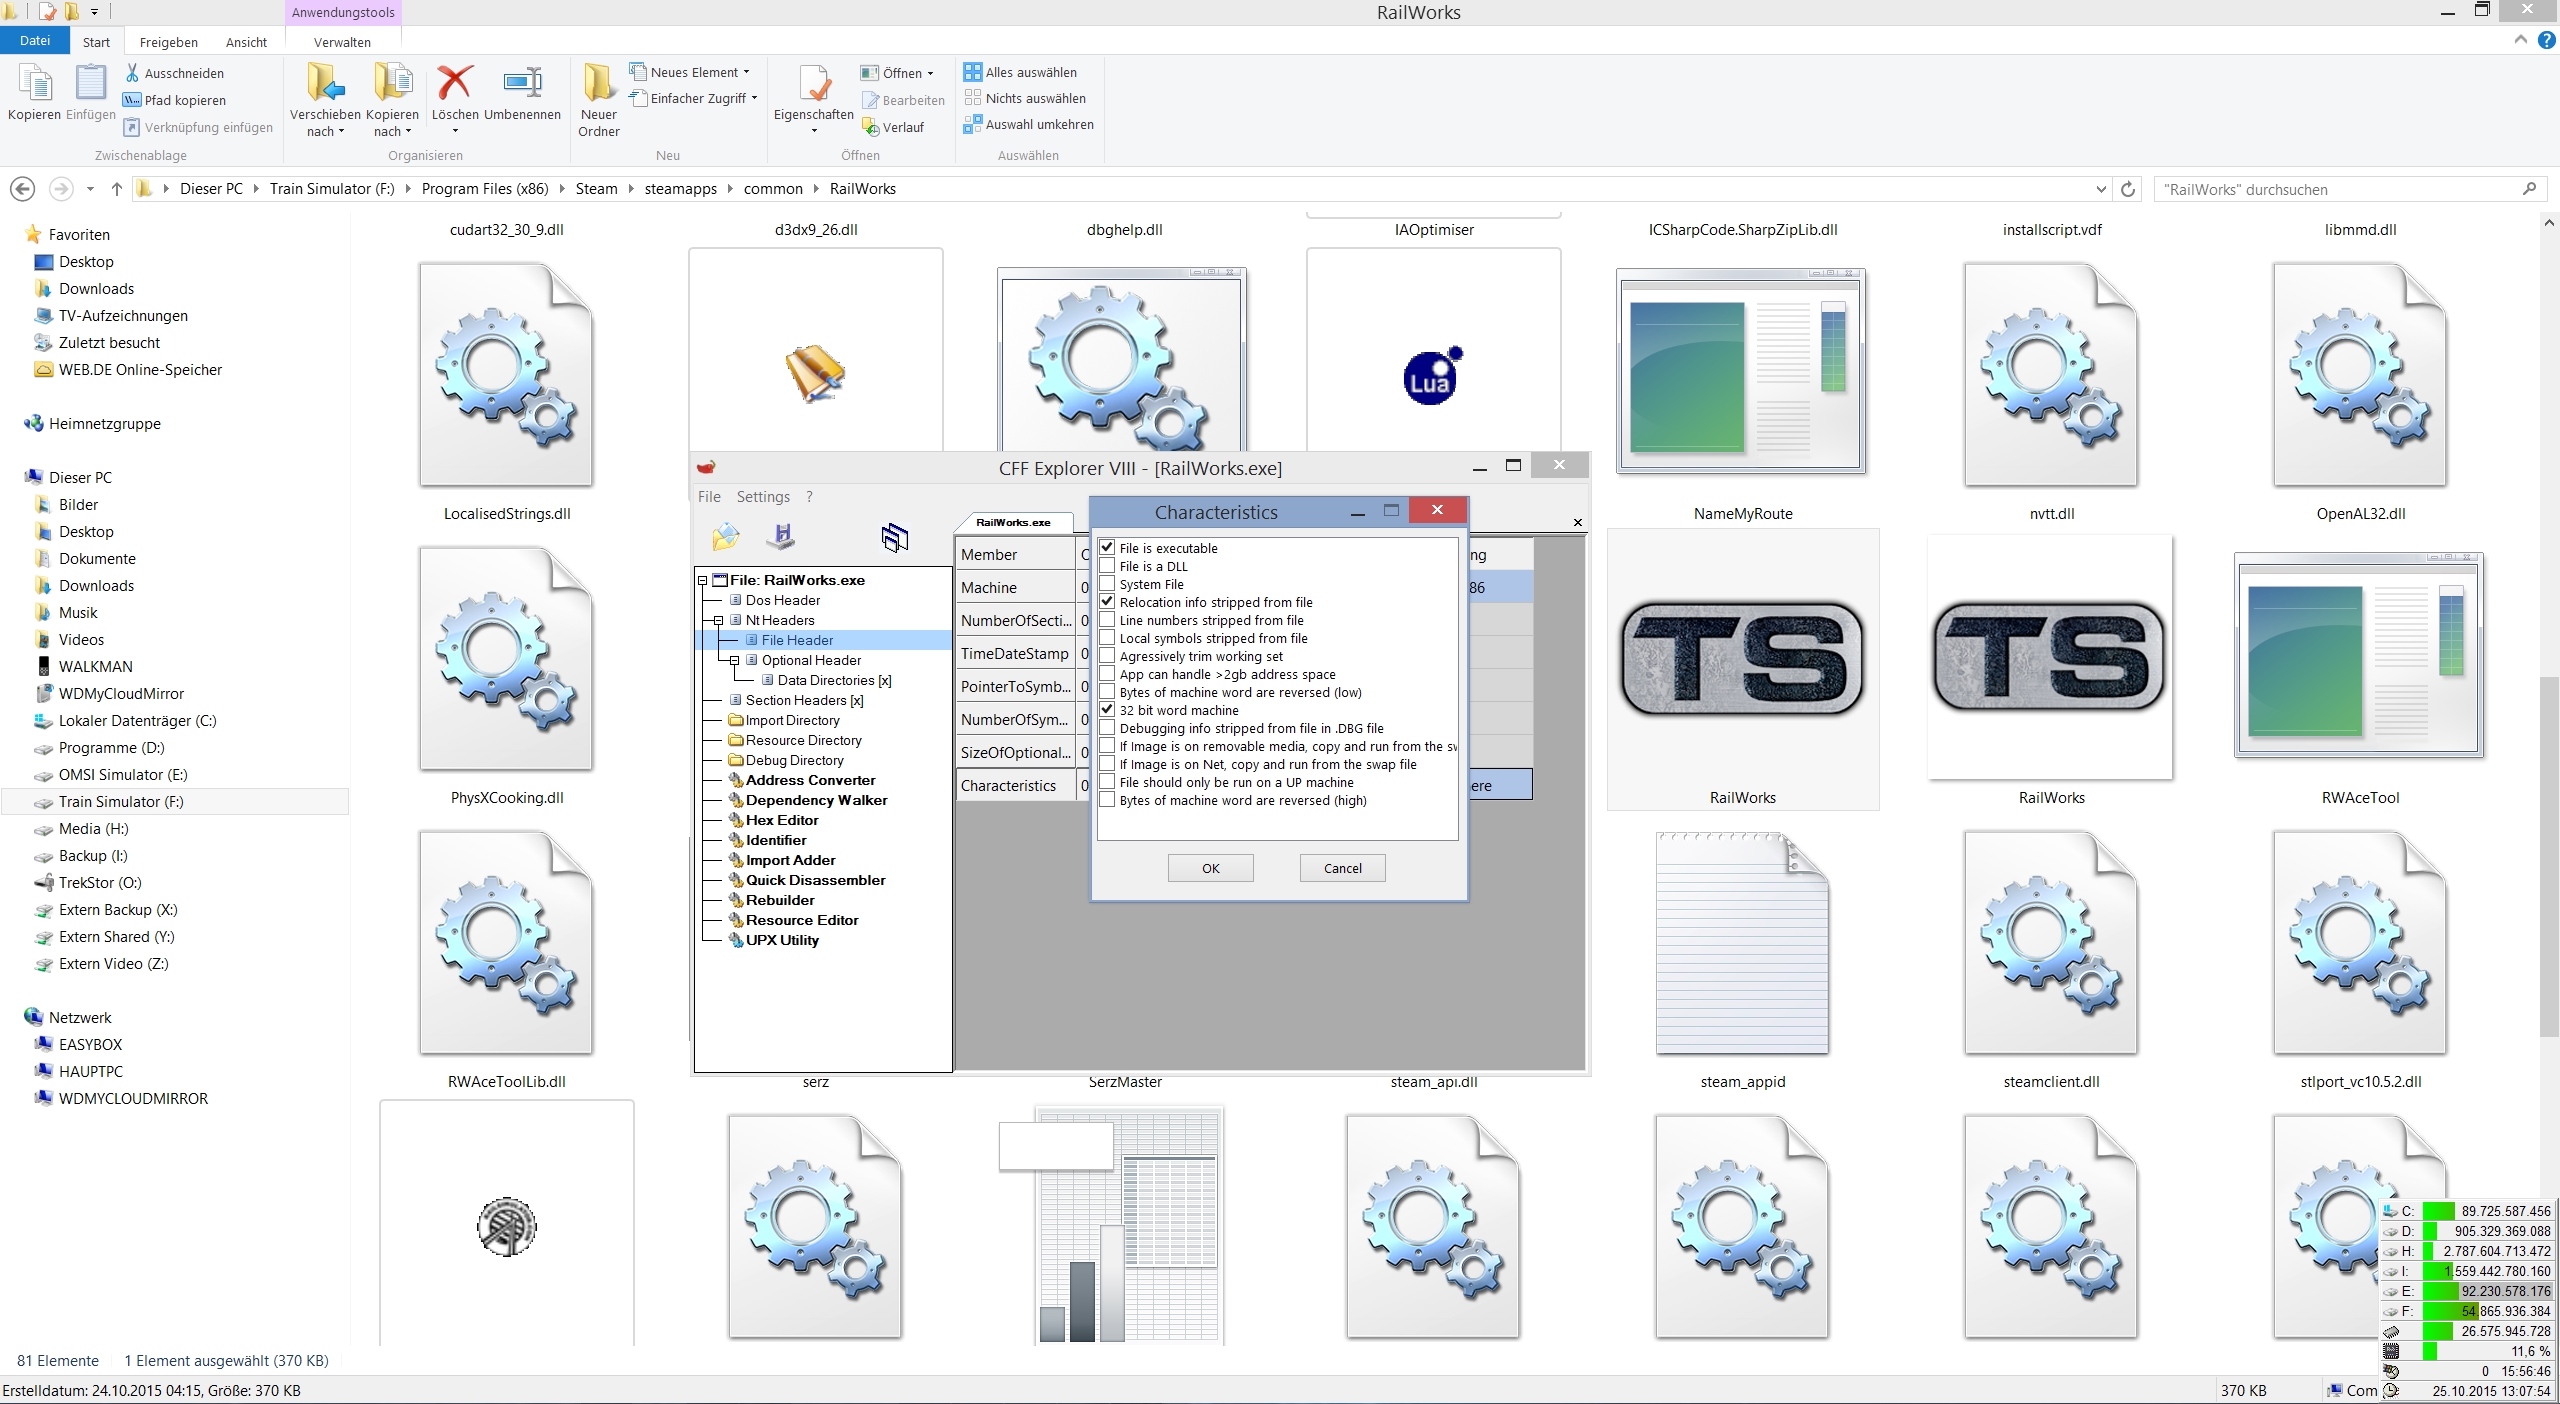Click the Neuer Ordner folder icon
Screen dimensions: 2560x1404
point(598,83)
